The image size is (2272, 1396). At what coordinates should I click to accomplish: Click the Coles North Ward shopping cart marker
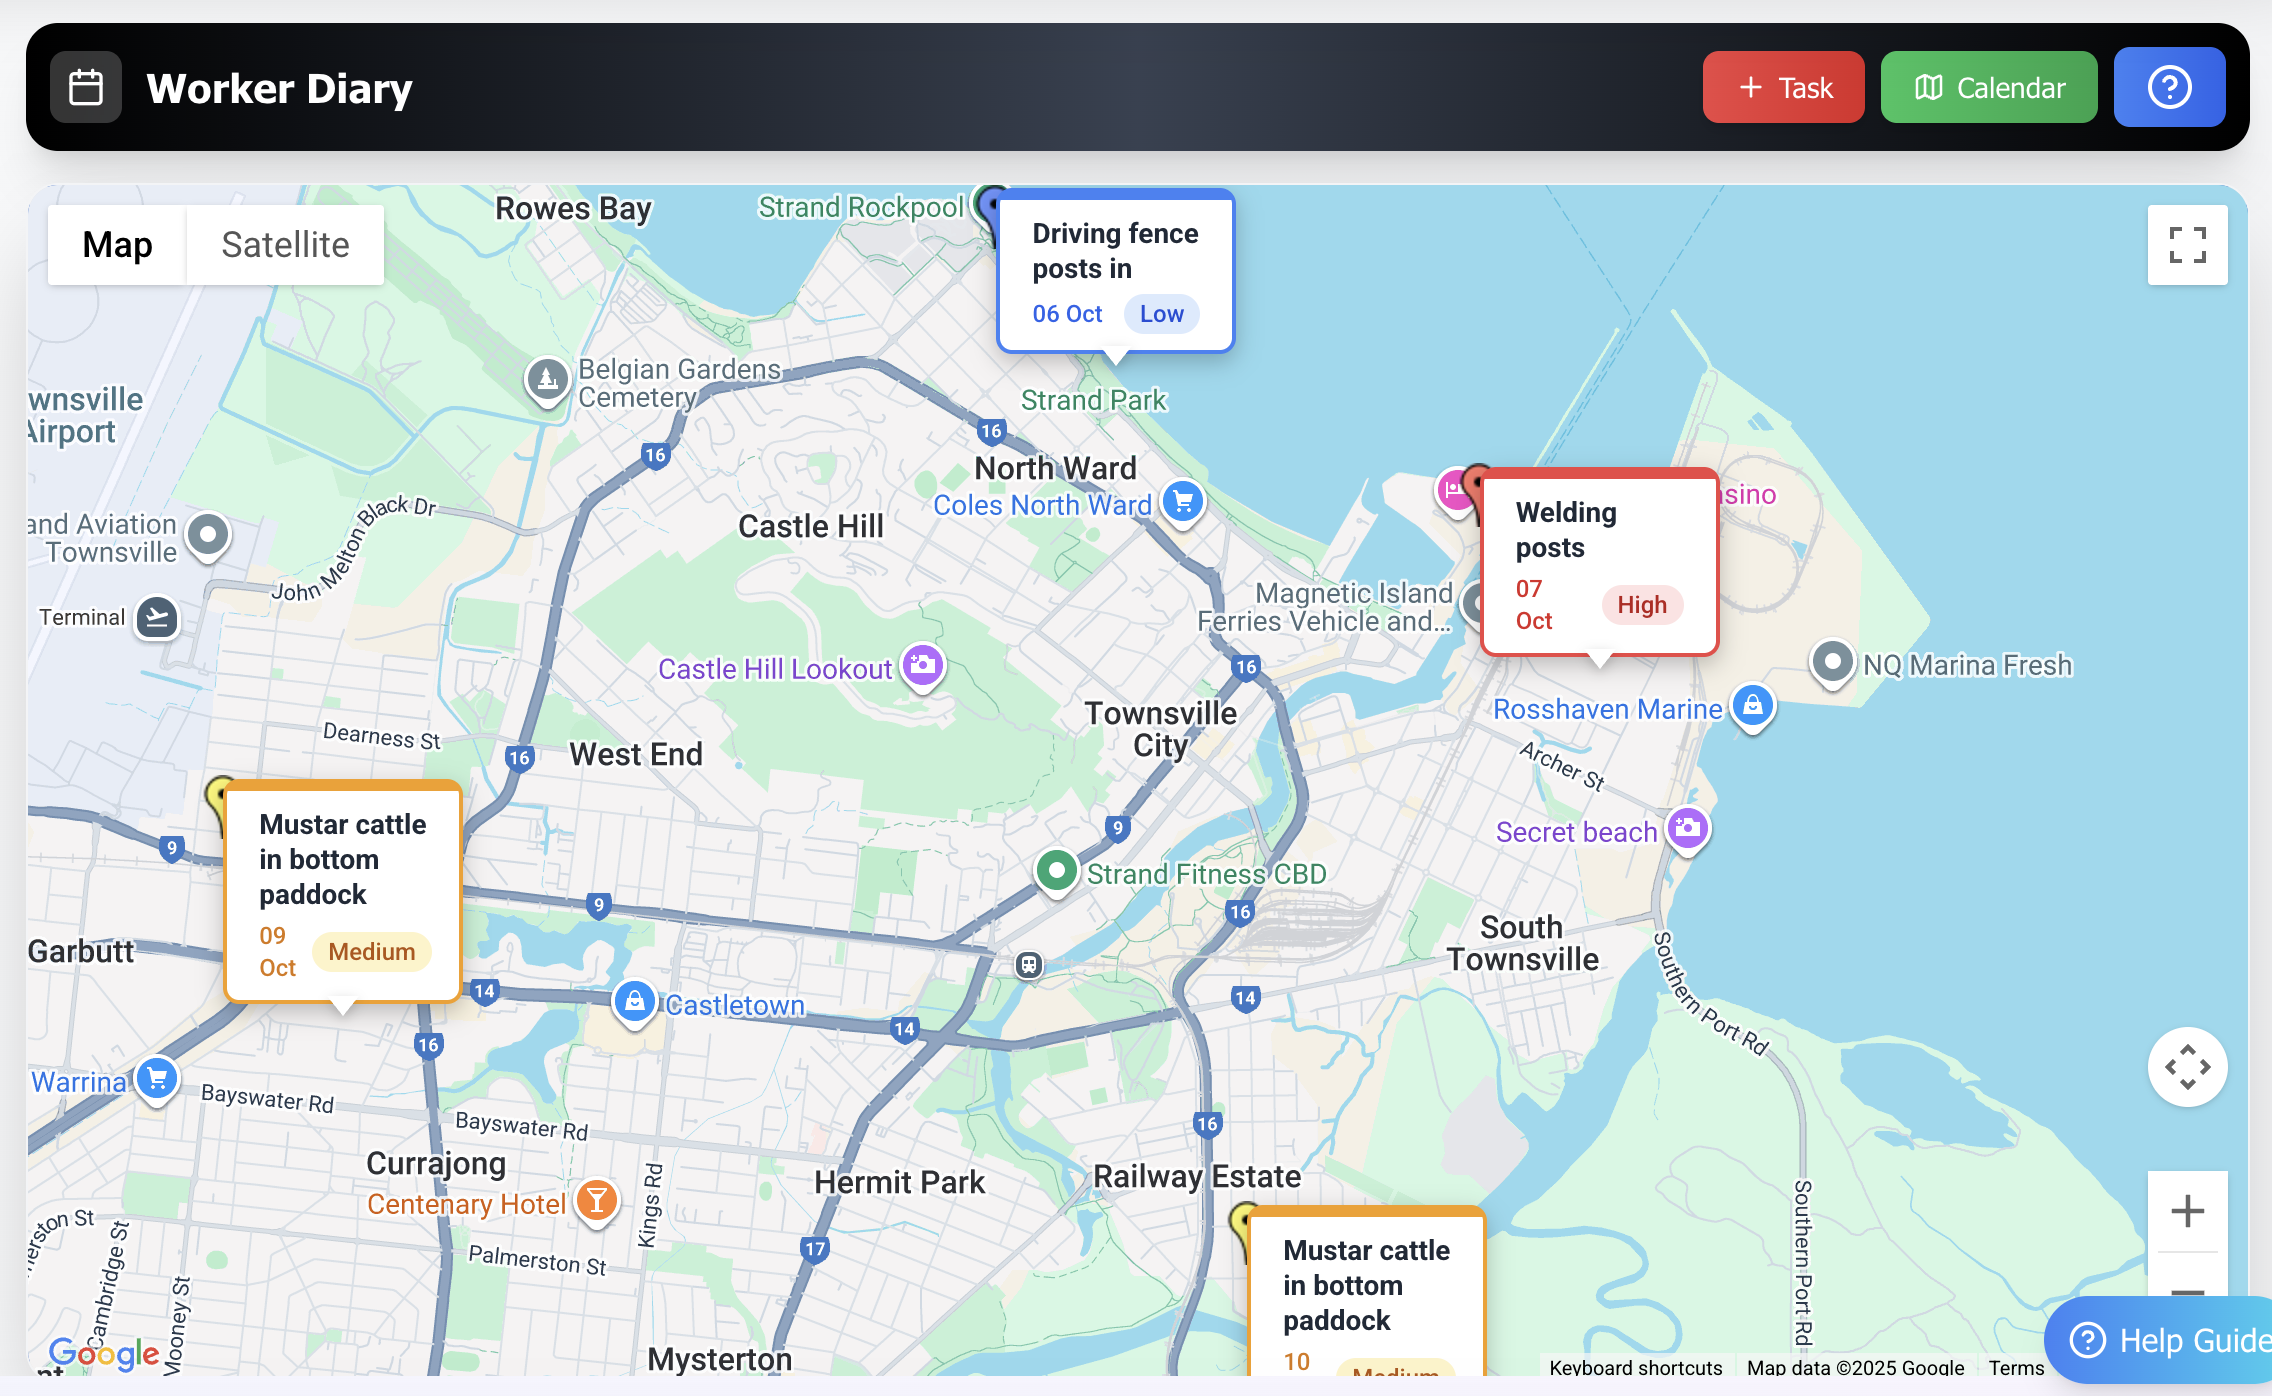click(x=1183, y=502)
